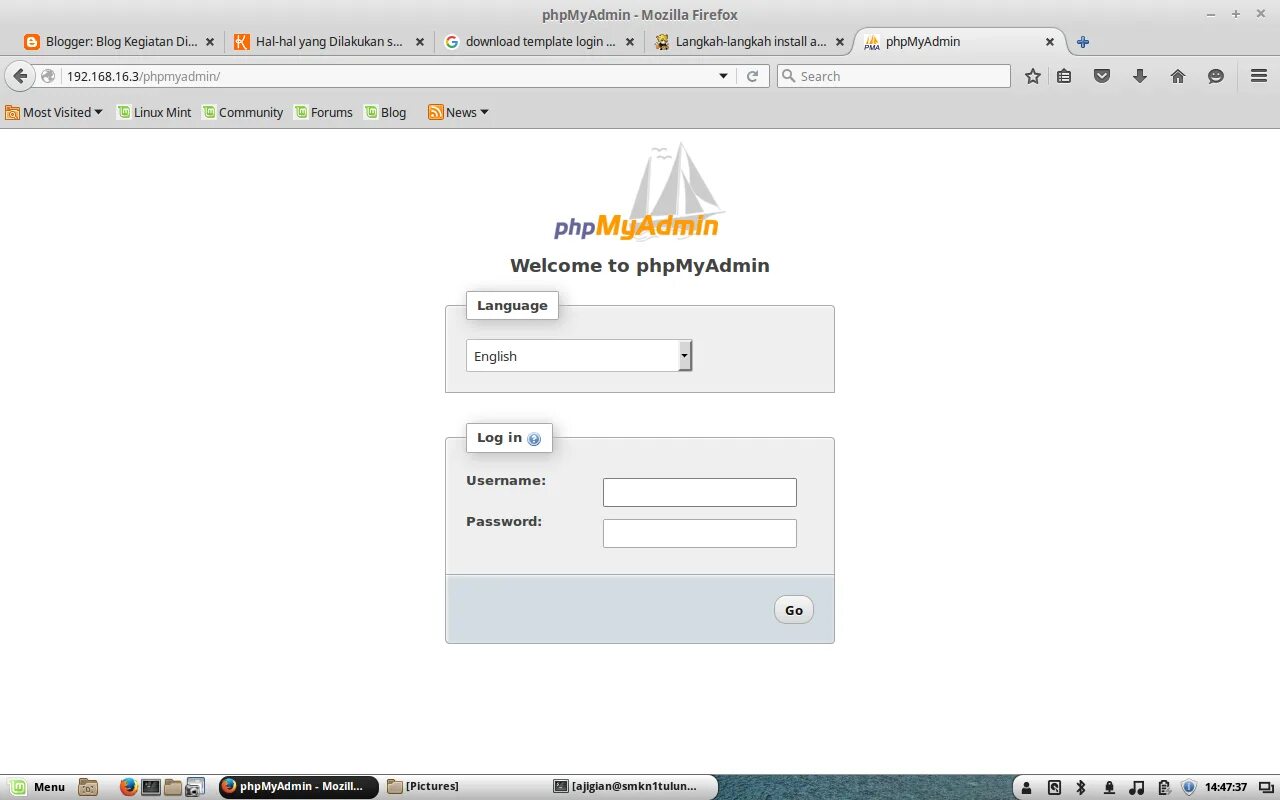Switch to the download template login tab
Screen dimensions: 1280x800
pos(540,42)
